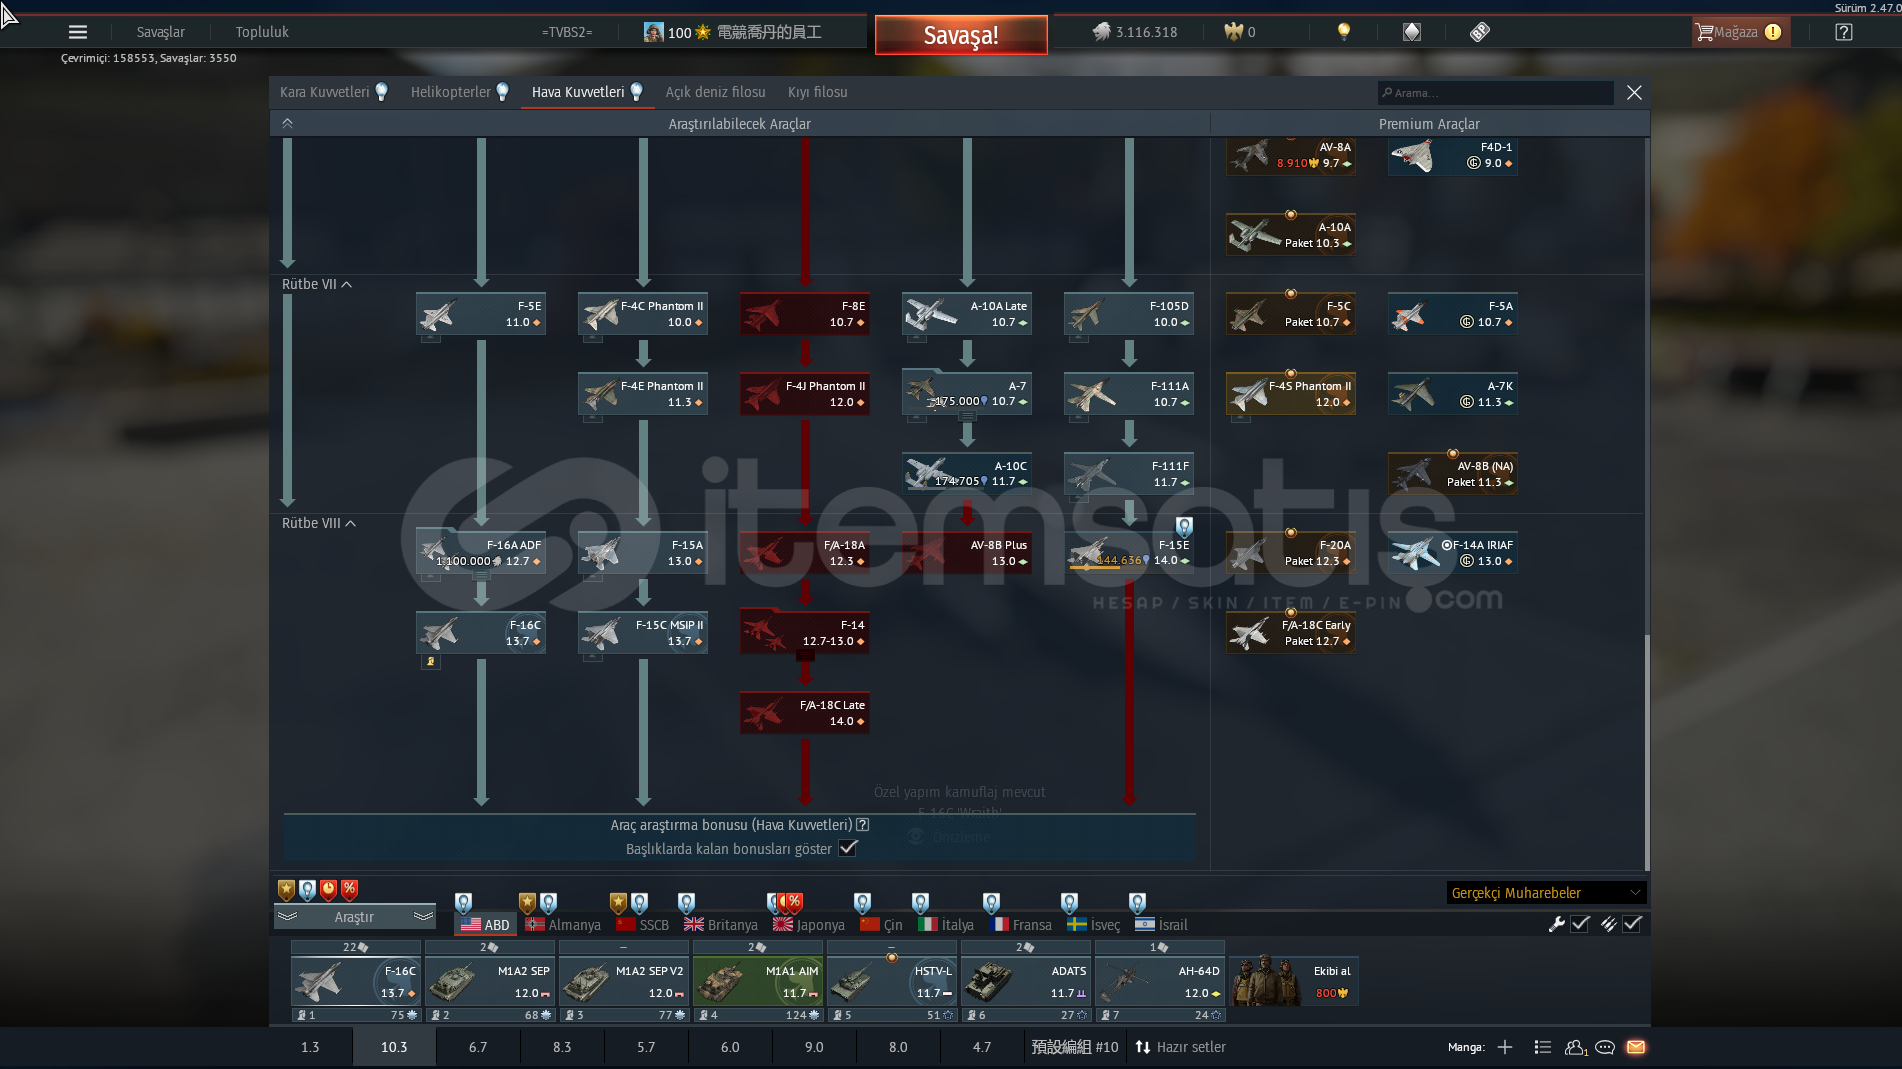Select the F-111F aircraft card
Image resolution: width=1902 pixels, height=1069 pixels.
1129,474
